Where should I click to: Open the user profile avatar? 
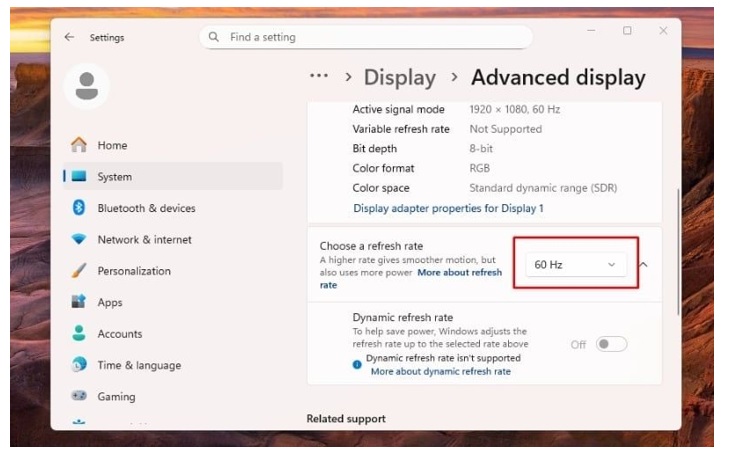click(x=86, y=87)
